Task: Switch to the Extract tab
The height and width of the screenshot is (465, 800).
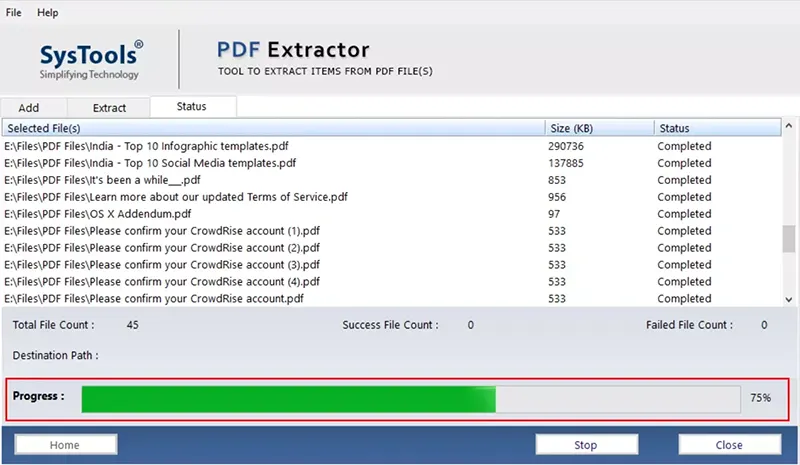Action: point(109,108)
